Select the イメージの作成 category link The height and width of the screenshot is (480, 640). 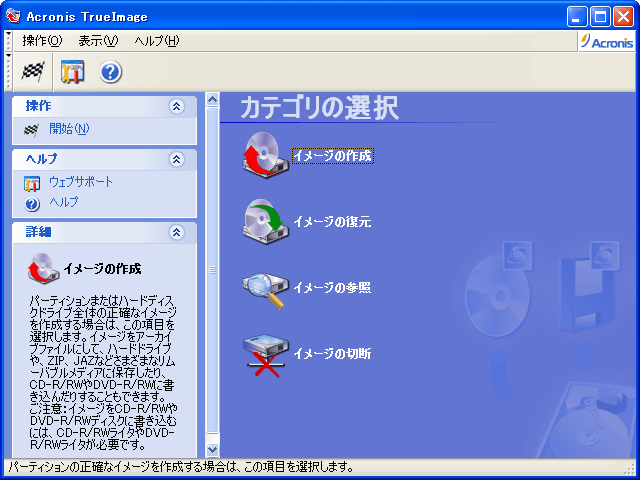point(333,156)
